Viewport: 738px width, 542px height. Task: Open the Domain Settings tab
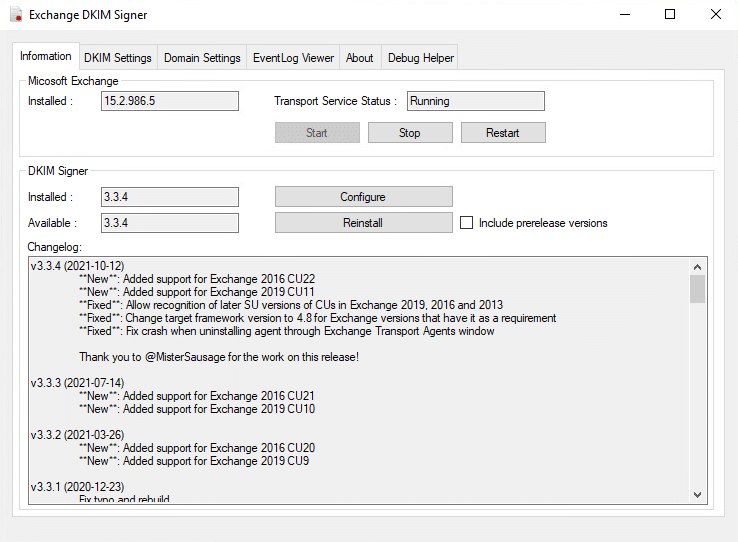202,58
